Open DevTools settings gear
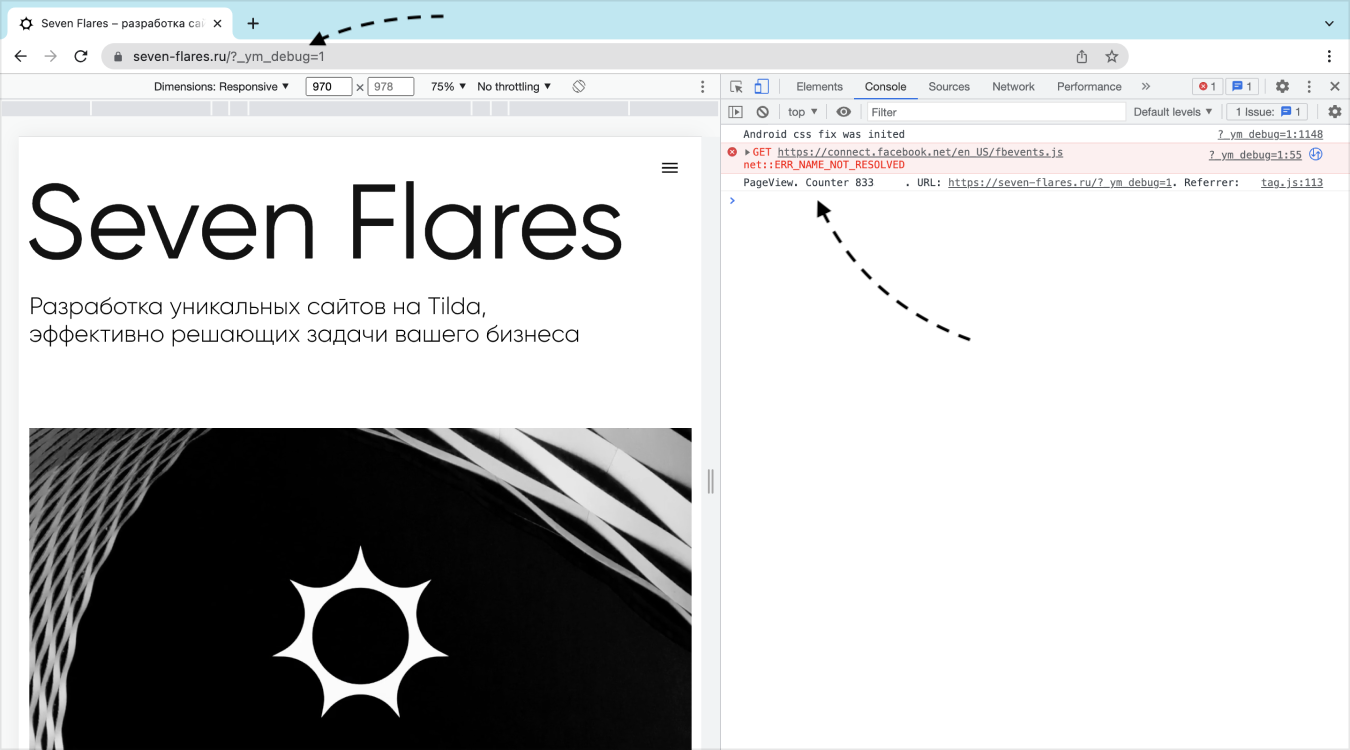The image size is (1350, 750). (1282, 87)
